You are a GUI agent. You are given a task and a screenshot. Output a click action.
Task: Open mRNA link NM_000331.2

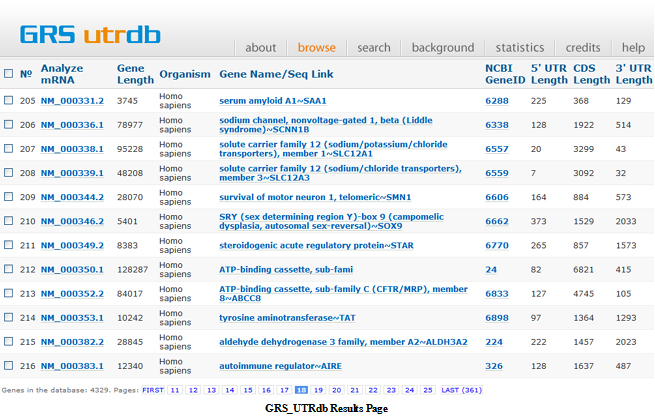(x=72, y=101)
